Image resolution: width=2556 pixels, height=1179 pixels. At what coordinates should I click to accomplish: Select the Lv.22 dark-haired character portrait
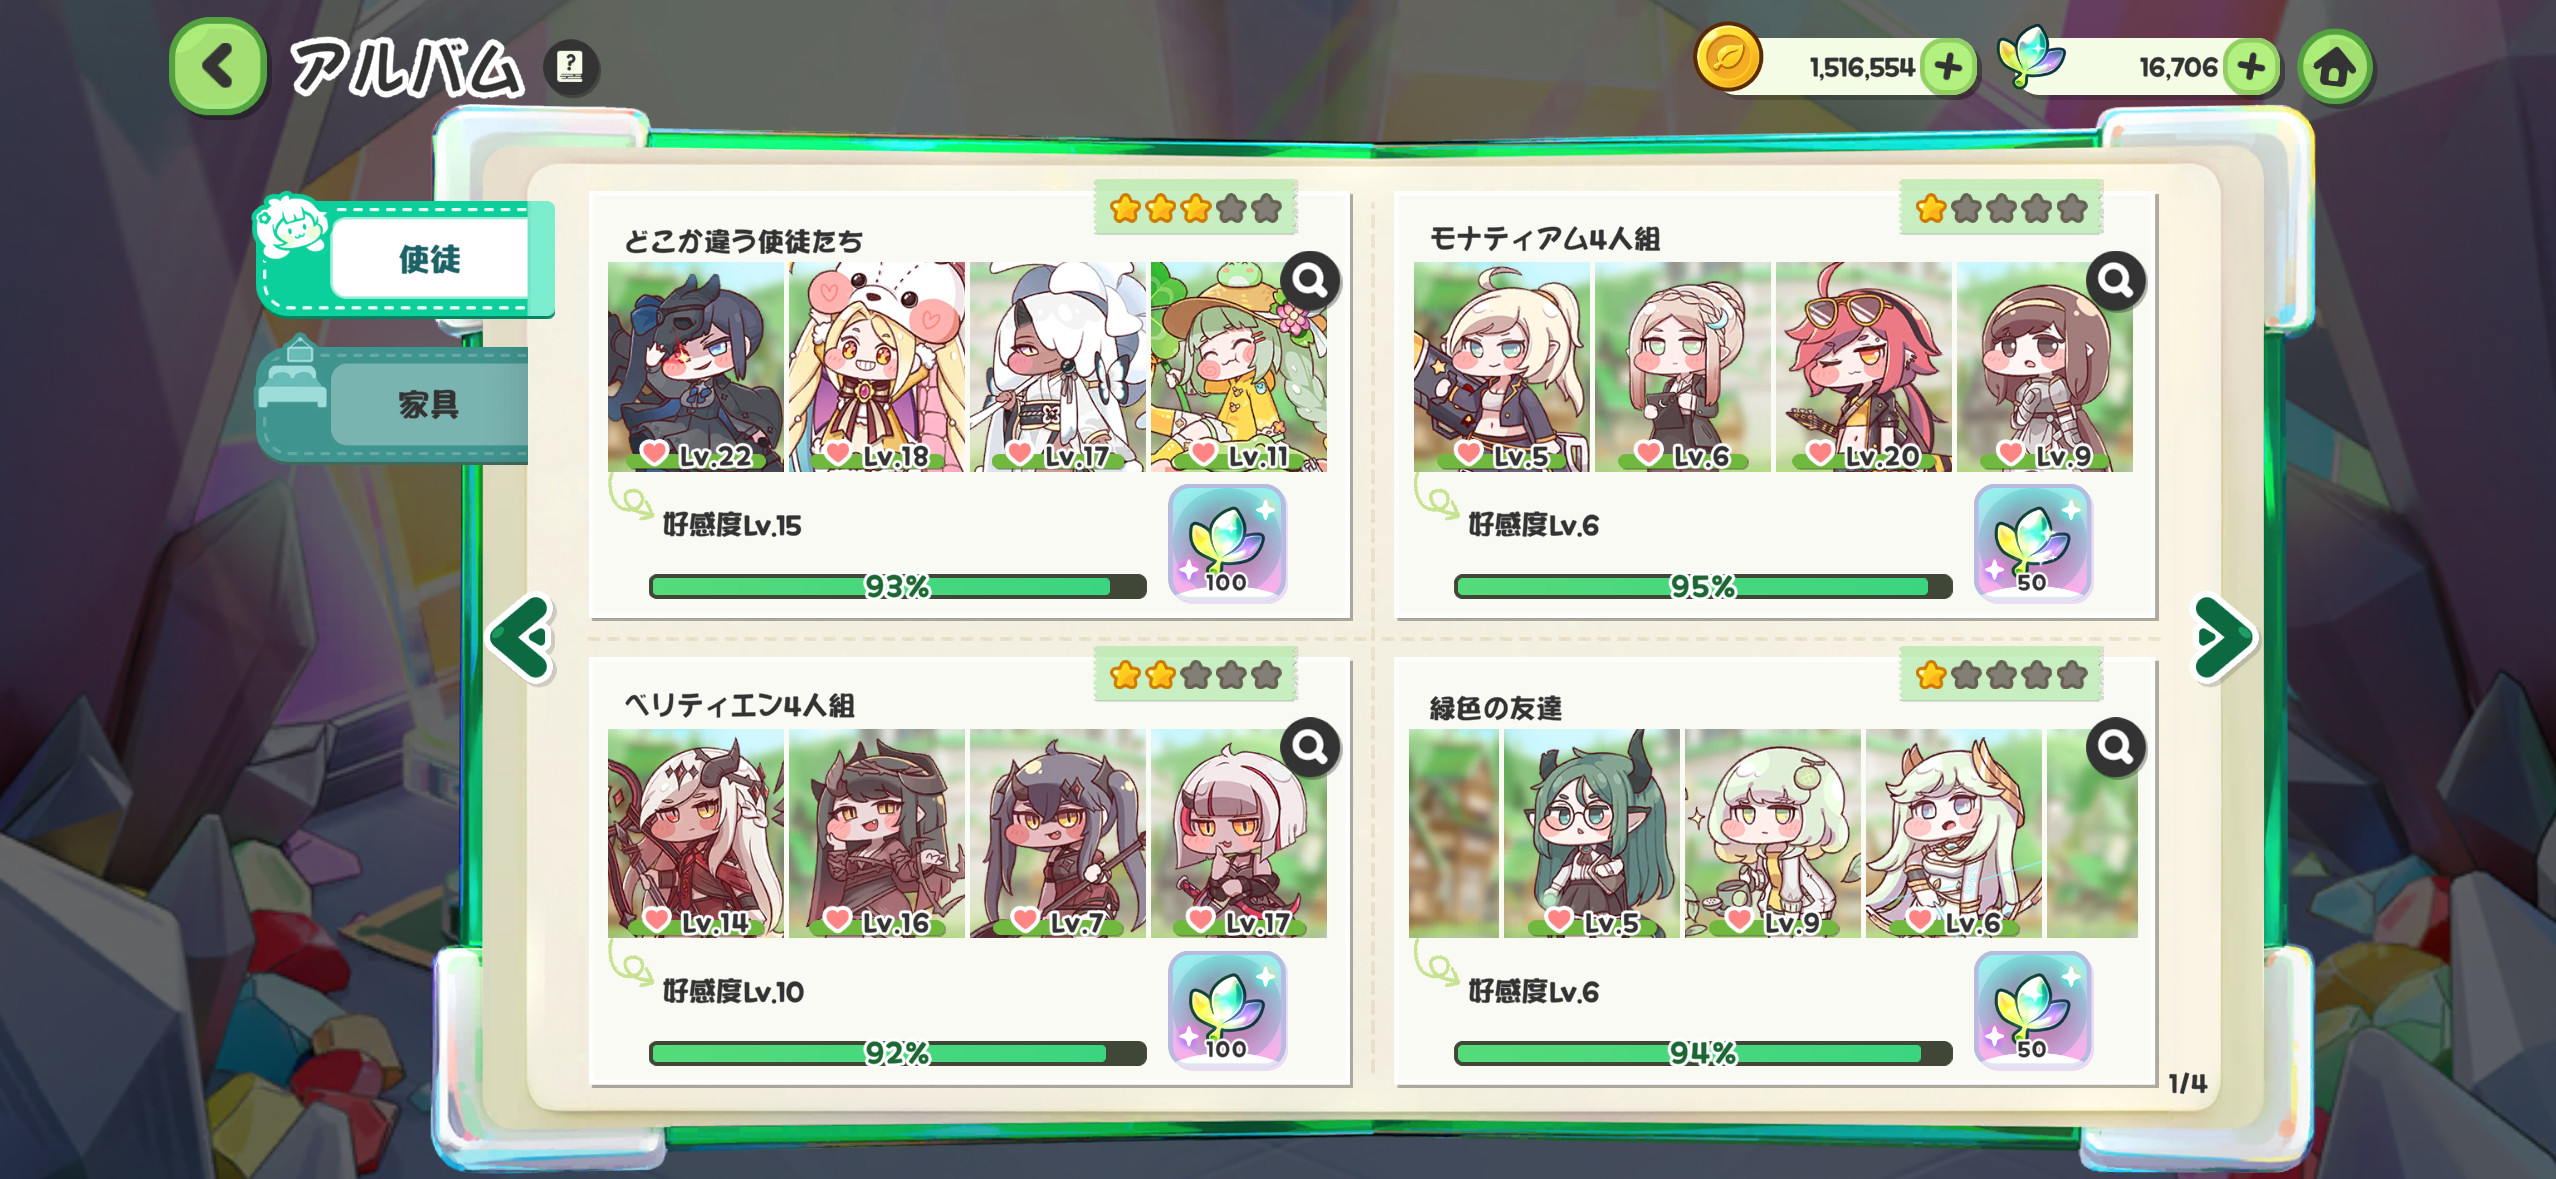pos(696,366)
